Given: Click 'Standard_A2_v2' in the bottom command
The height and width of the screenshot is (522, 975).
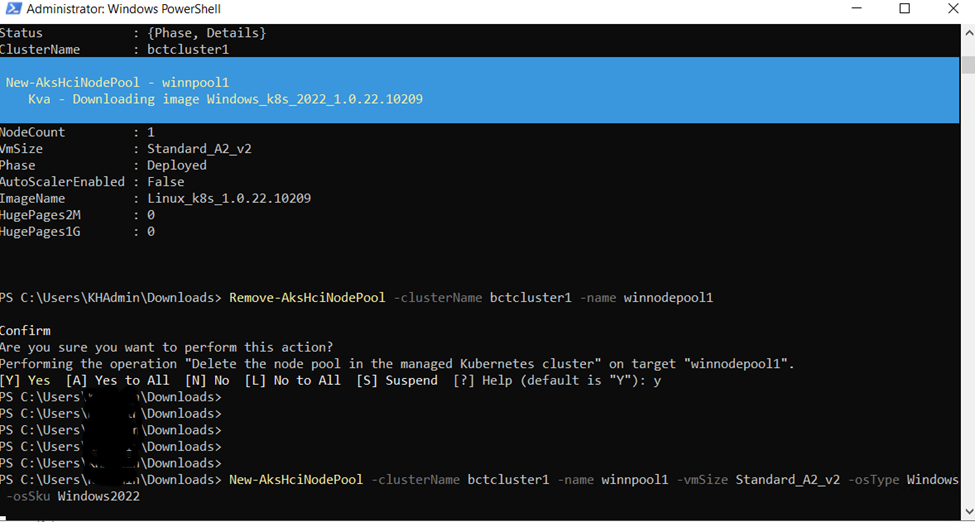Looking at the screenshot, I should pos(788,480).
